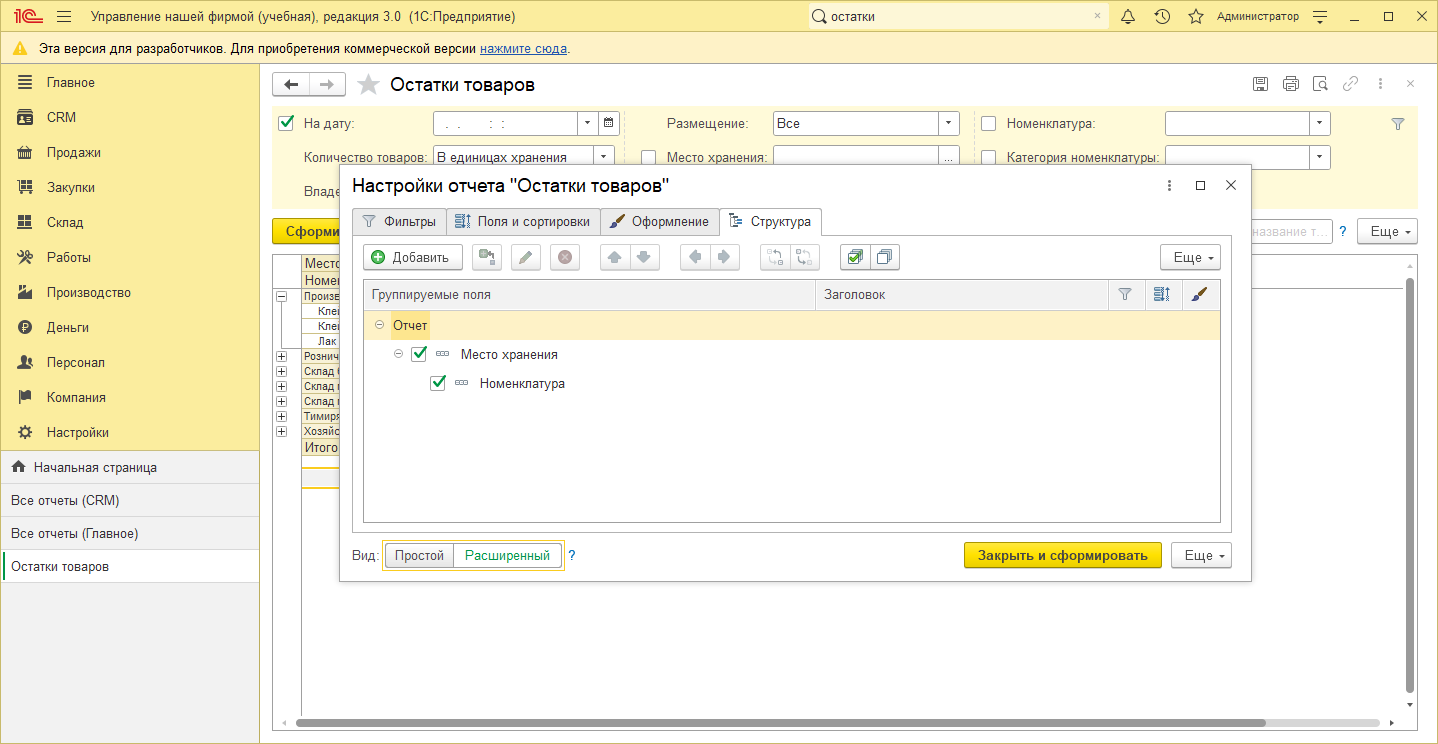Click sorting column header icon in structure table

coord(1162,295)
